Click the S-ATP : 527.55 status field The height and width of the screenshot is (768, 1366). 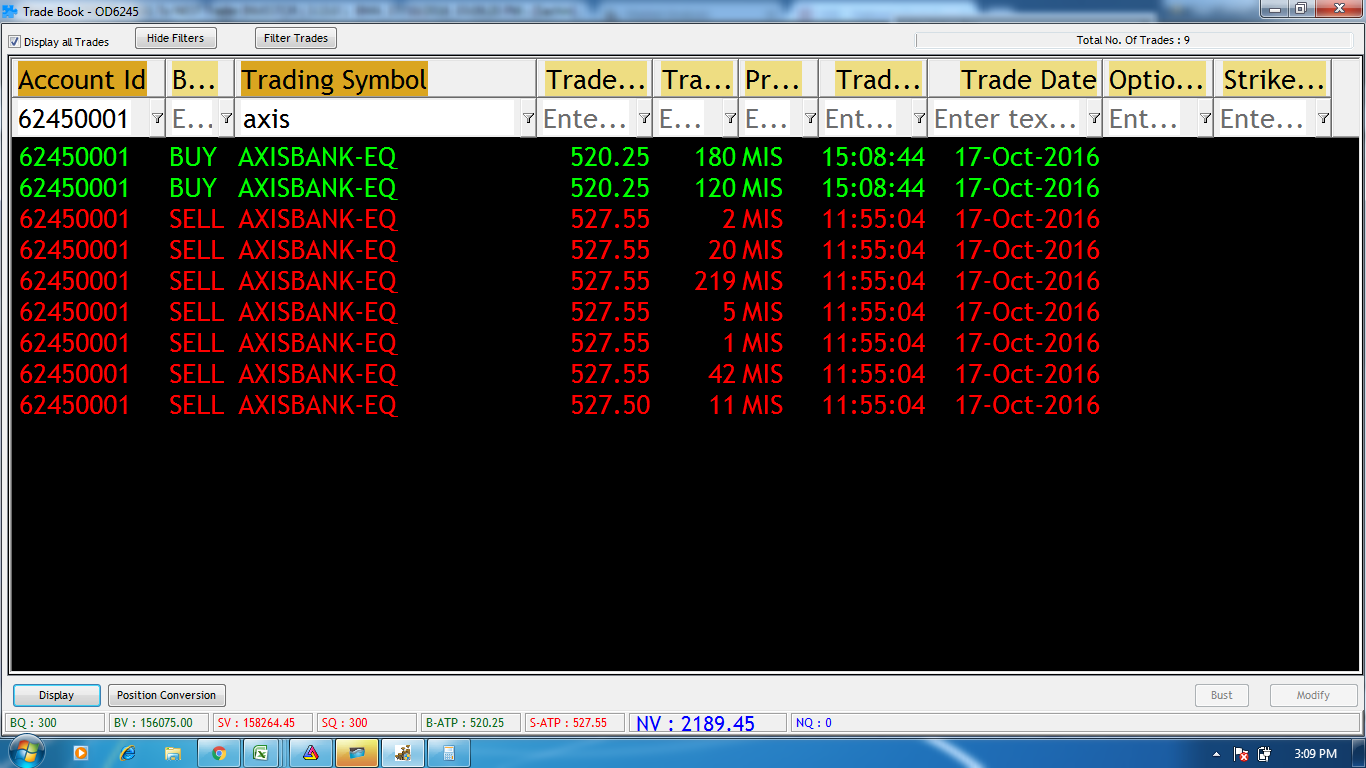(574, 723)
